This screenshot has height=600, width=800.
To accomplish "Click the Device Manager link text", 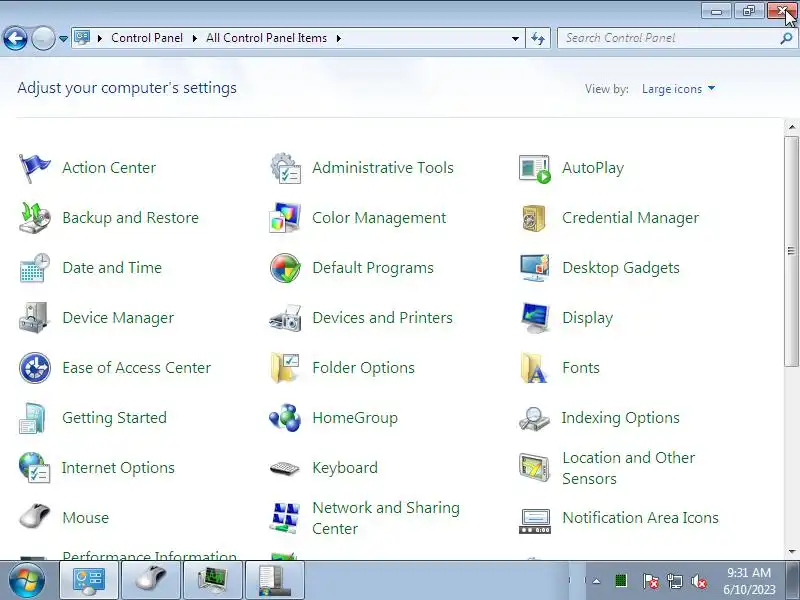I will (x=118, y=318).
